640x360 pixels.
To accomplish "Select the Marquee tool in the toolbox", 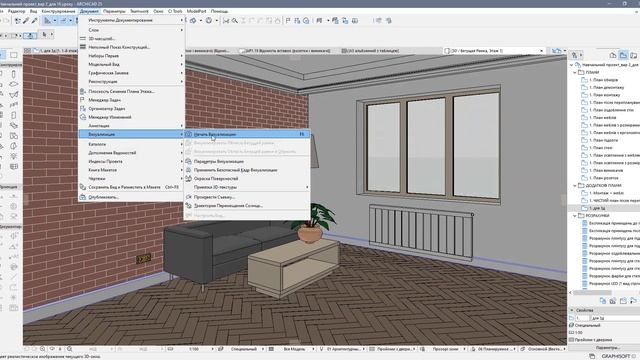I will [x=13, y=55].
